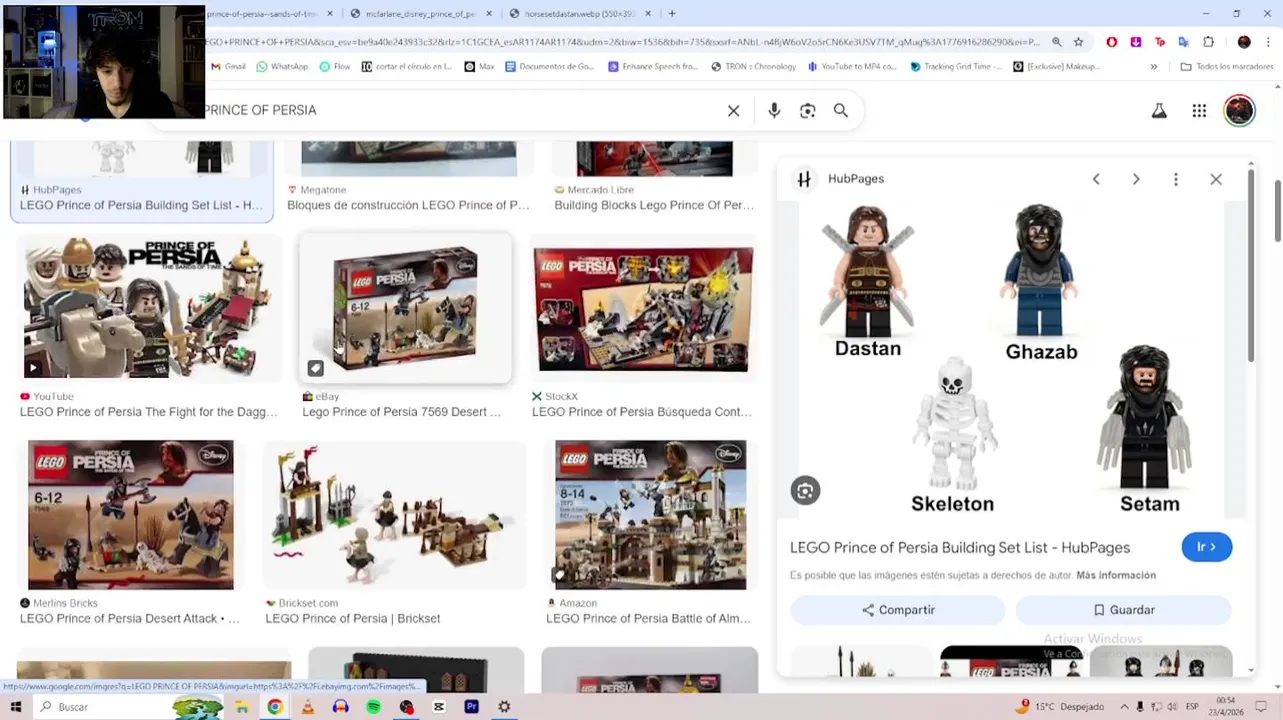Viewport: 1283px width, 720px height.
Task: Open the Flow bookmark
Action: (x=335, y=67)
